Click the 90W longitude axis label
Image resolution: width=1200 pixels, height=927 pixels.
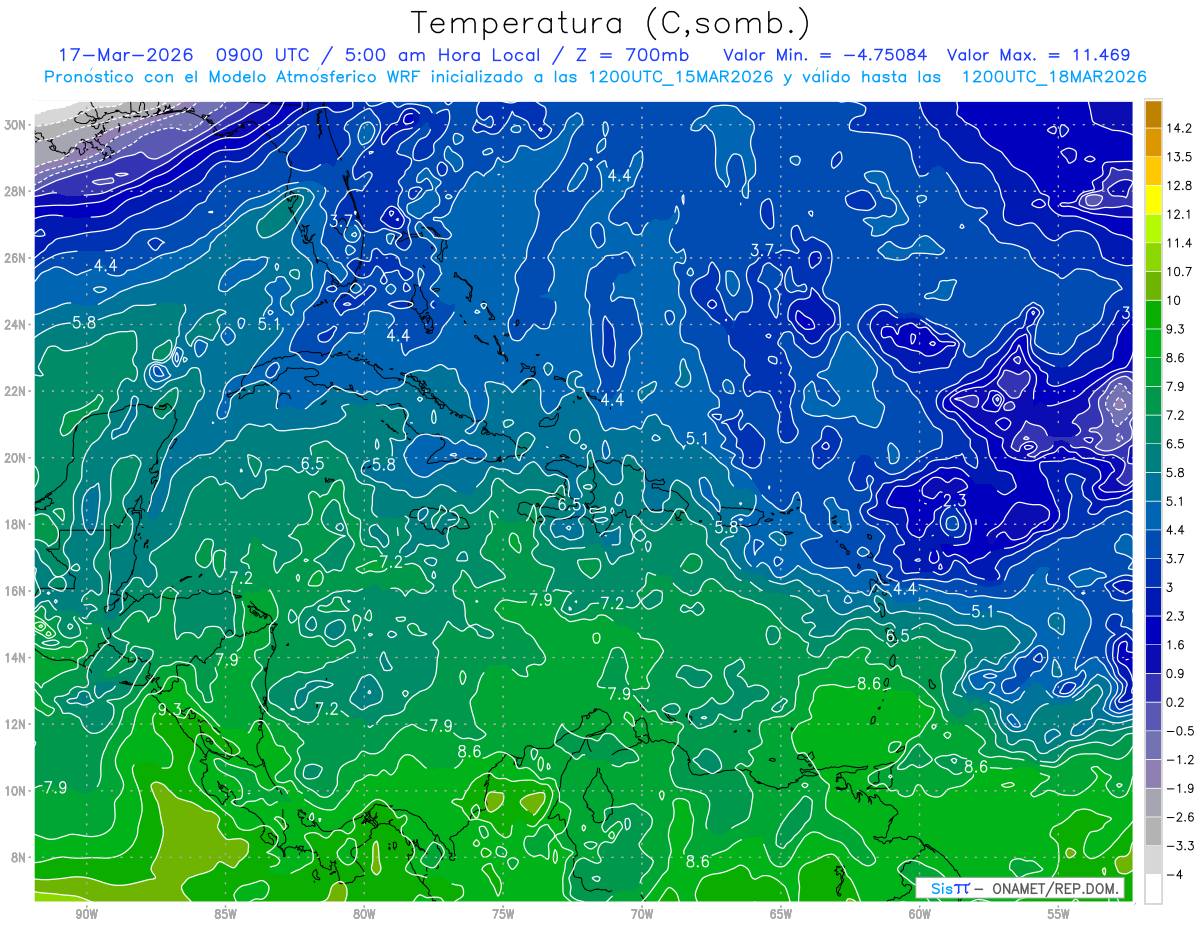point(86,914)
